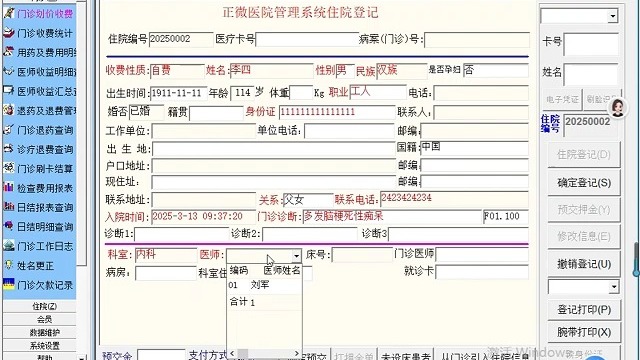The height and width of the screenshot is (360, 640).
Task: Click the 科室 field showing 内科
Action: point(166,255)
